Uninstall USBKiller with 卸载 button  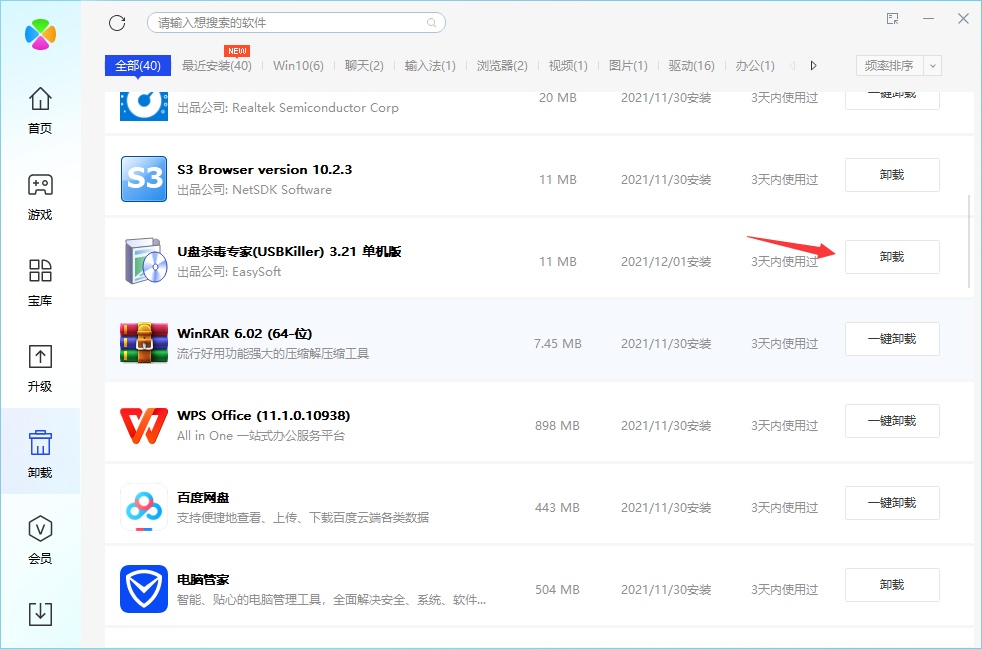click(x=892, y=257)
